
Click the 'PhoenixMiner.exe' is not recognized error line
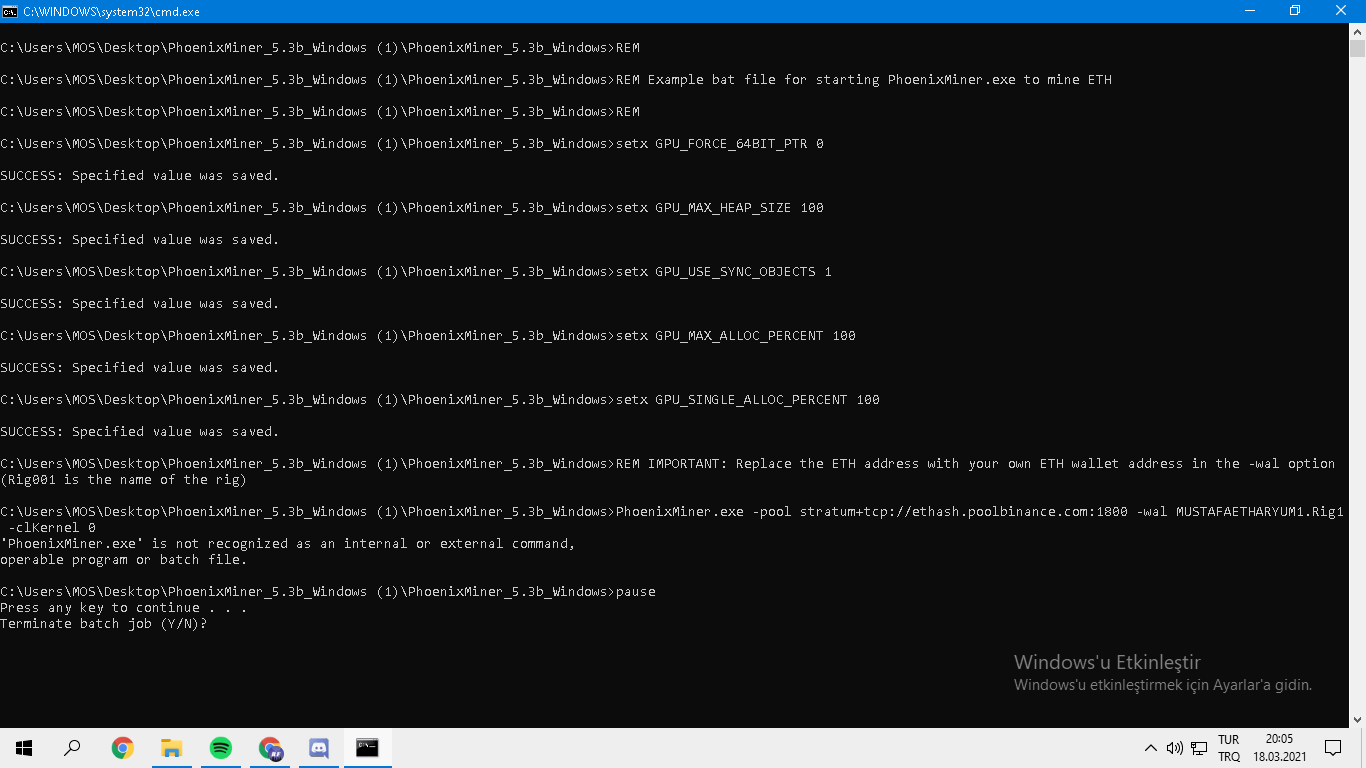coord(288,544)
